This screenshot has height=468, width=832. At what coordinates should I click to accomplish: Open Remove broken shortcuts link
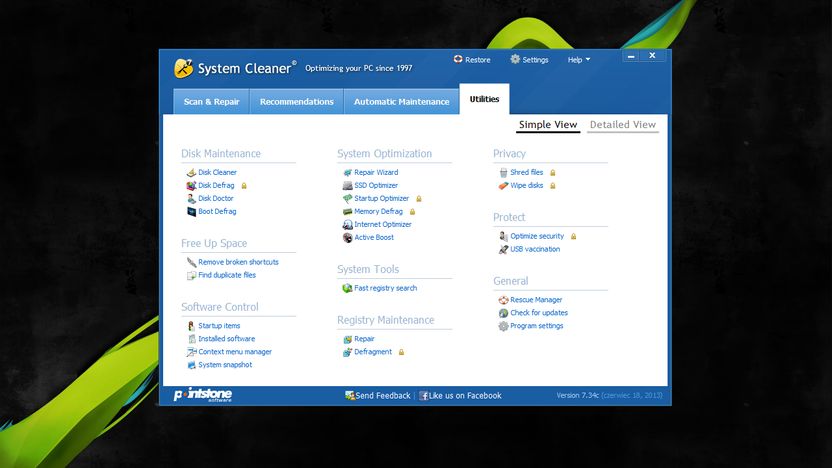pyautogui.click(x=238, y=262)
